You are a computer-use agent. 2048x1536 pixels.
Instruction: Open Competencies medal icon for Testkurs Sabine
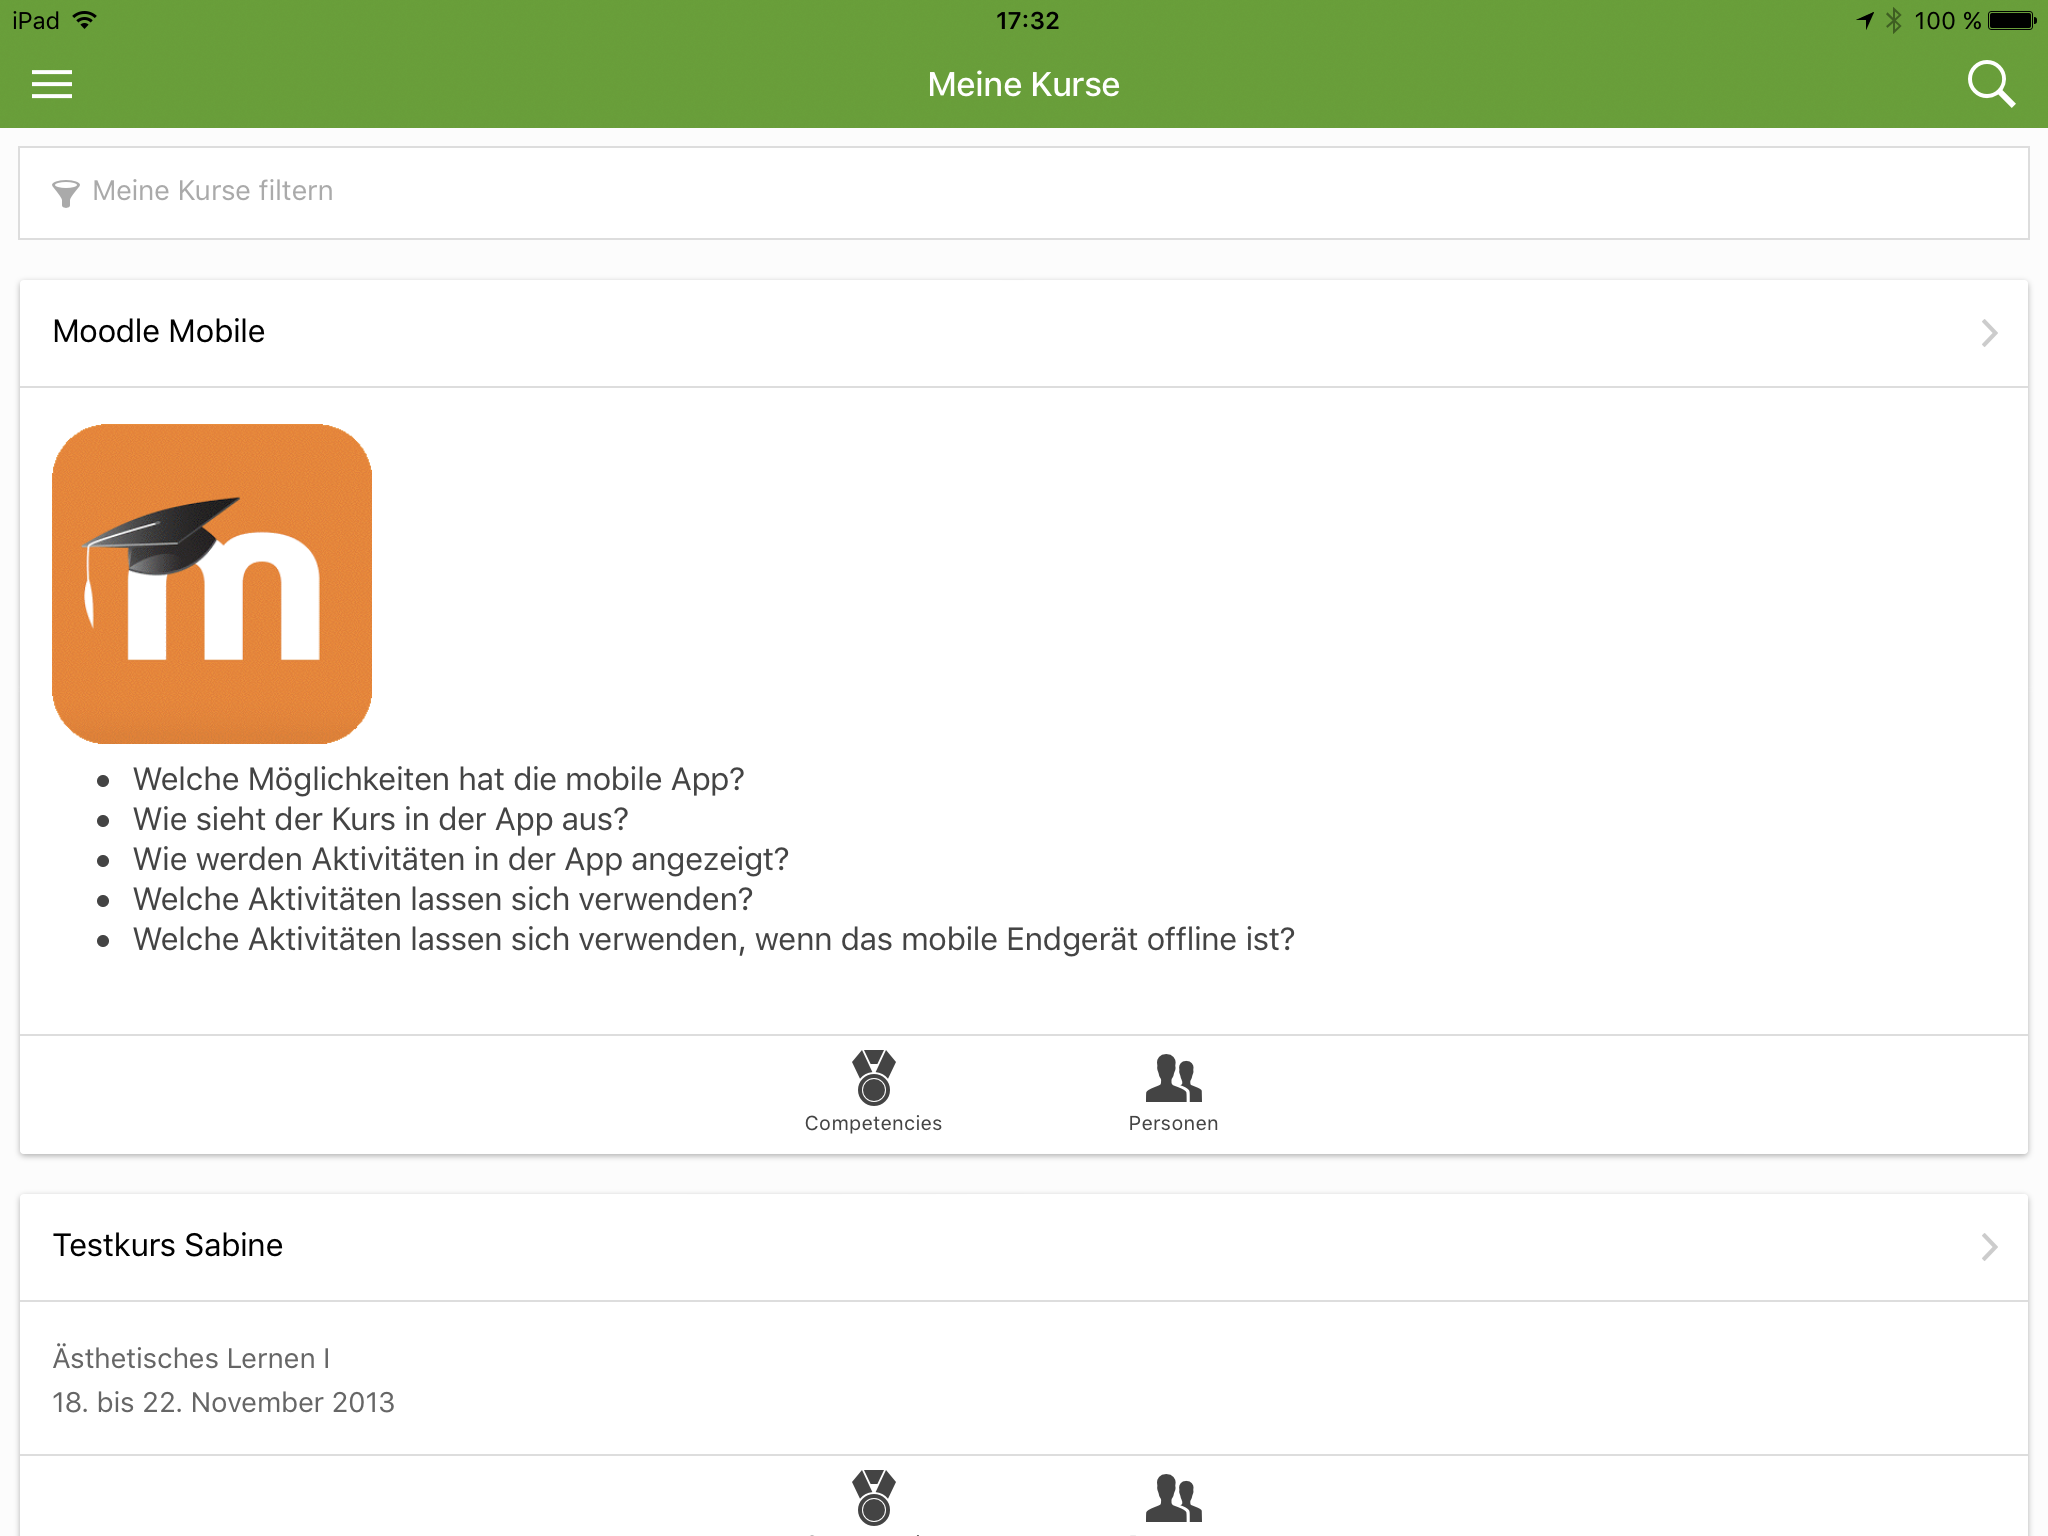(x=874, y=1497)
